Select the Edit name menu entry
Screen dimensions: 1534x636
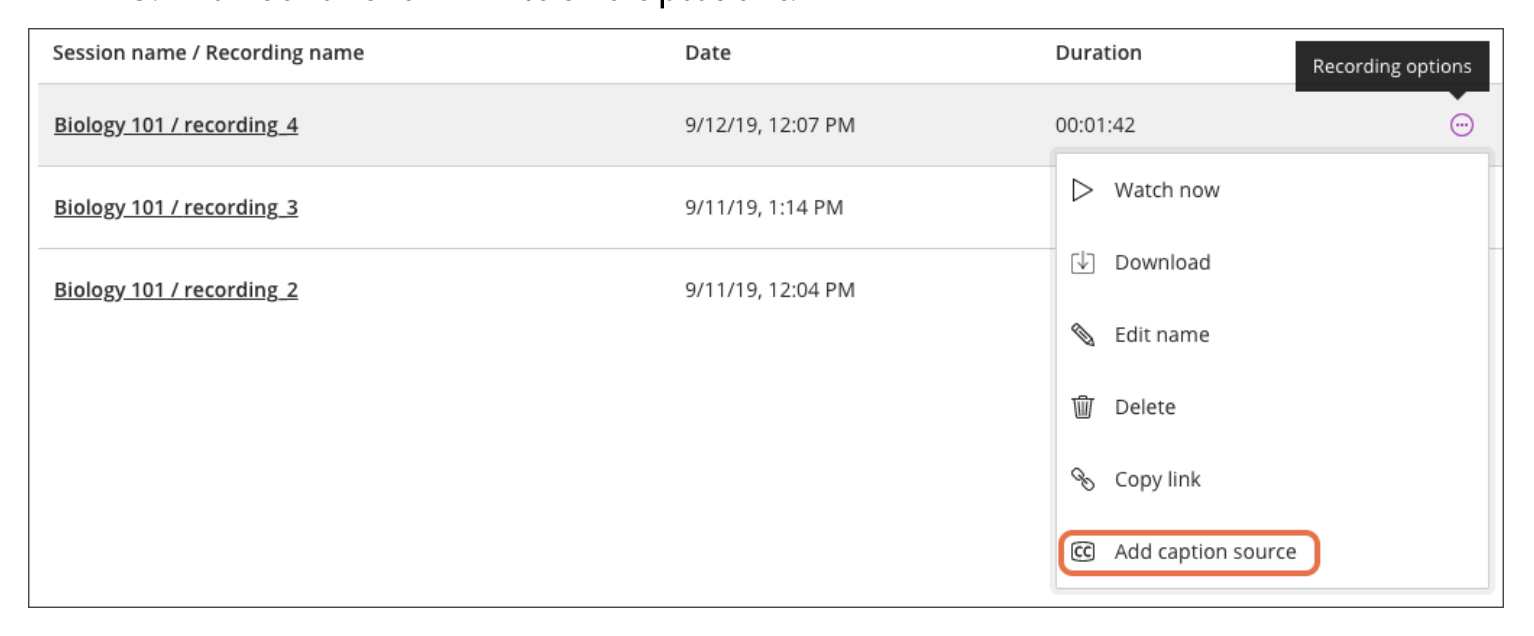1162,335
